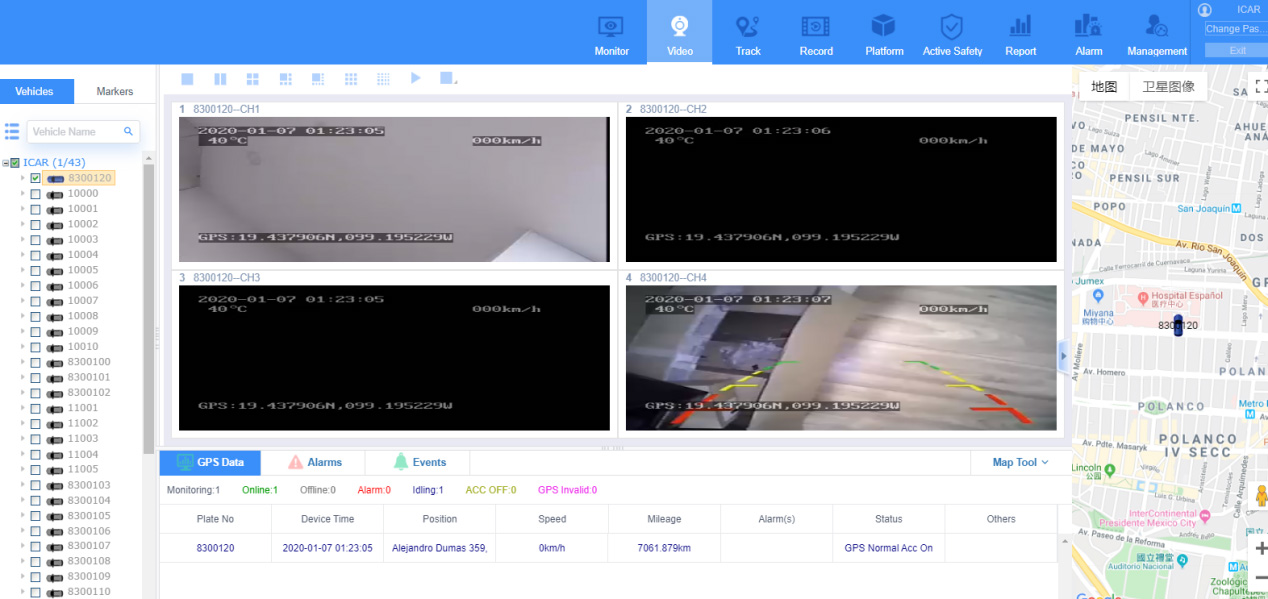Check vehicle 8300105 checkbox
Screen dimensions: 1268x599
point(35,516)
